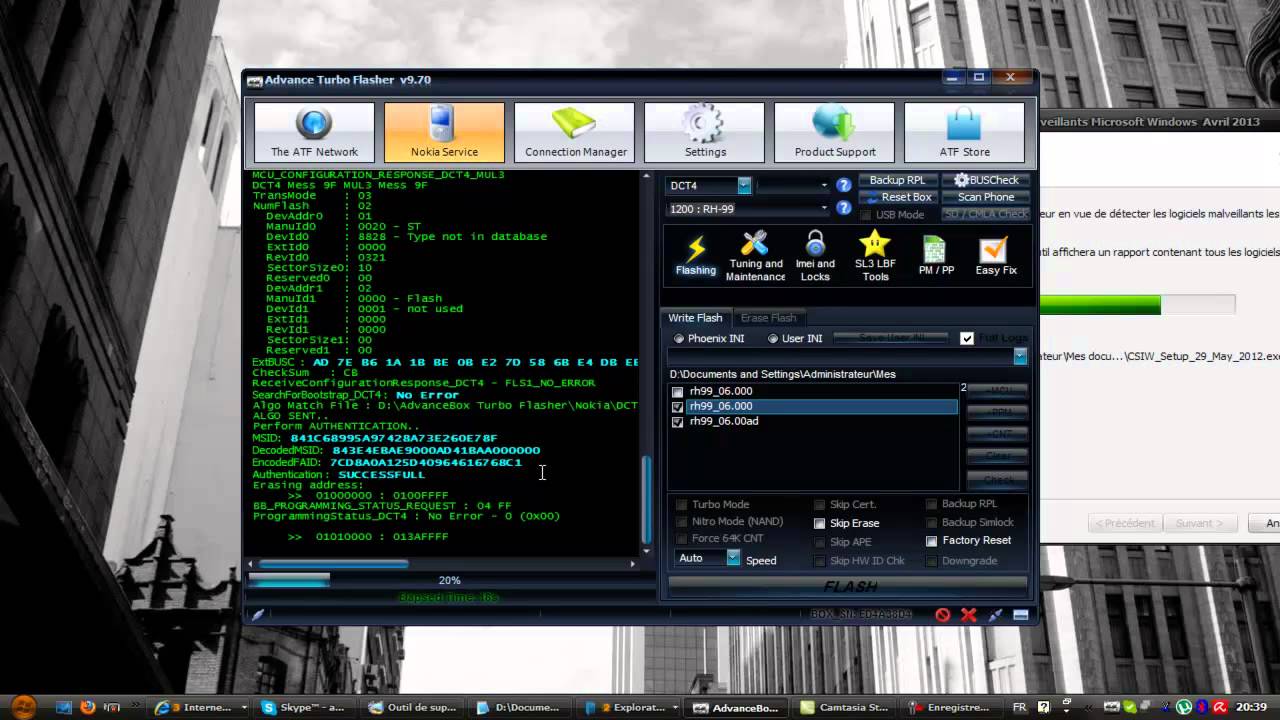Click uTorrent tray icon
1280x720 pixels.
click(x=1183, y=707)
